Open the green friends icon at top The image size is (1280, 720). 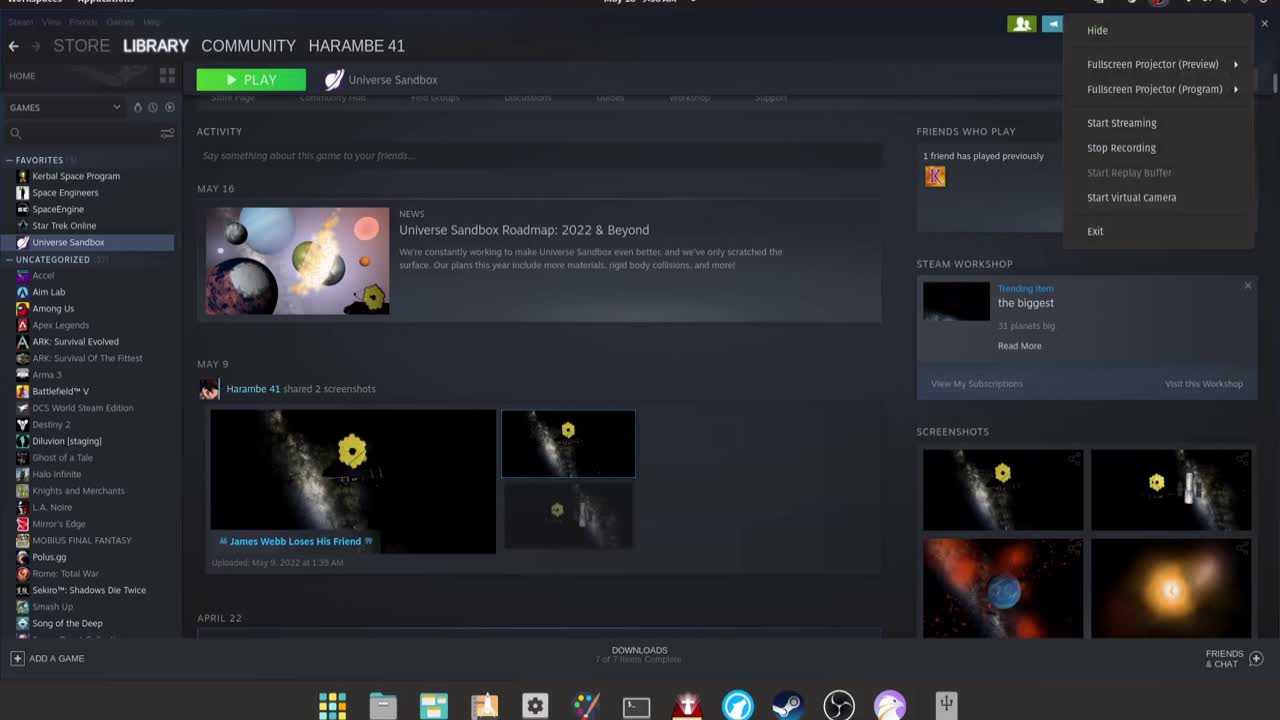(1021, 24)
